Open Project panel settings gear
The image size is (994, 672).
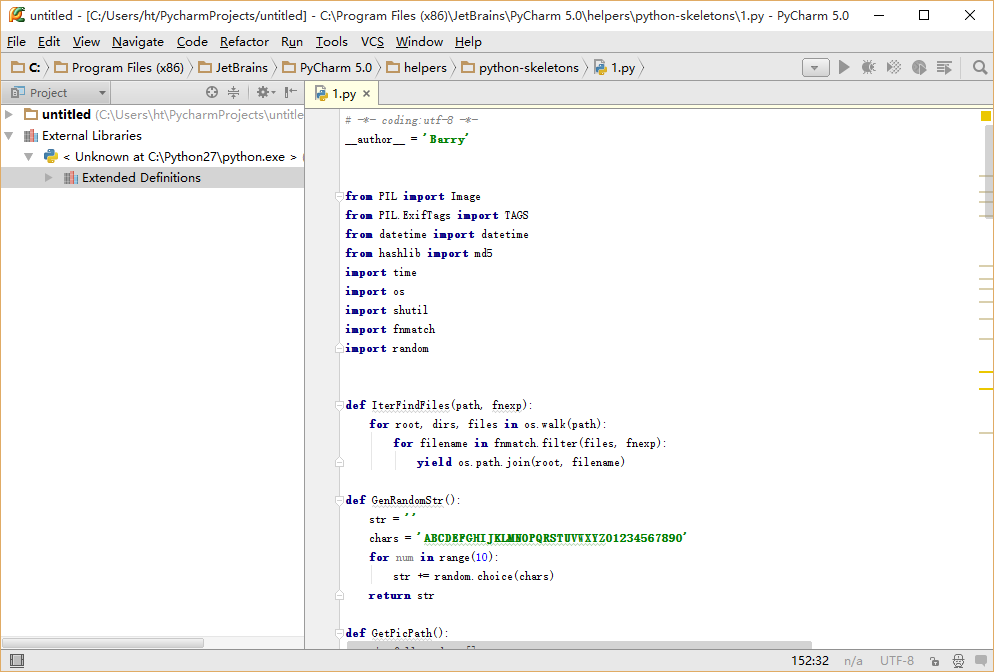point(261,92)
